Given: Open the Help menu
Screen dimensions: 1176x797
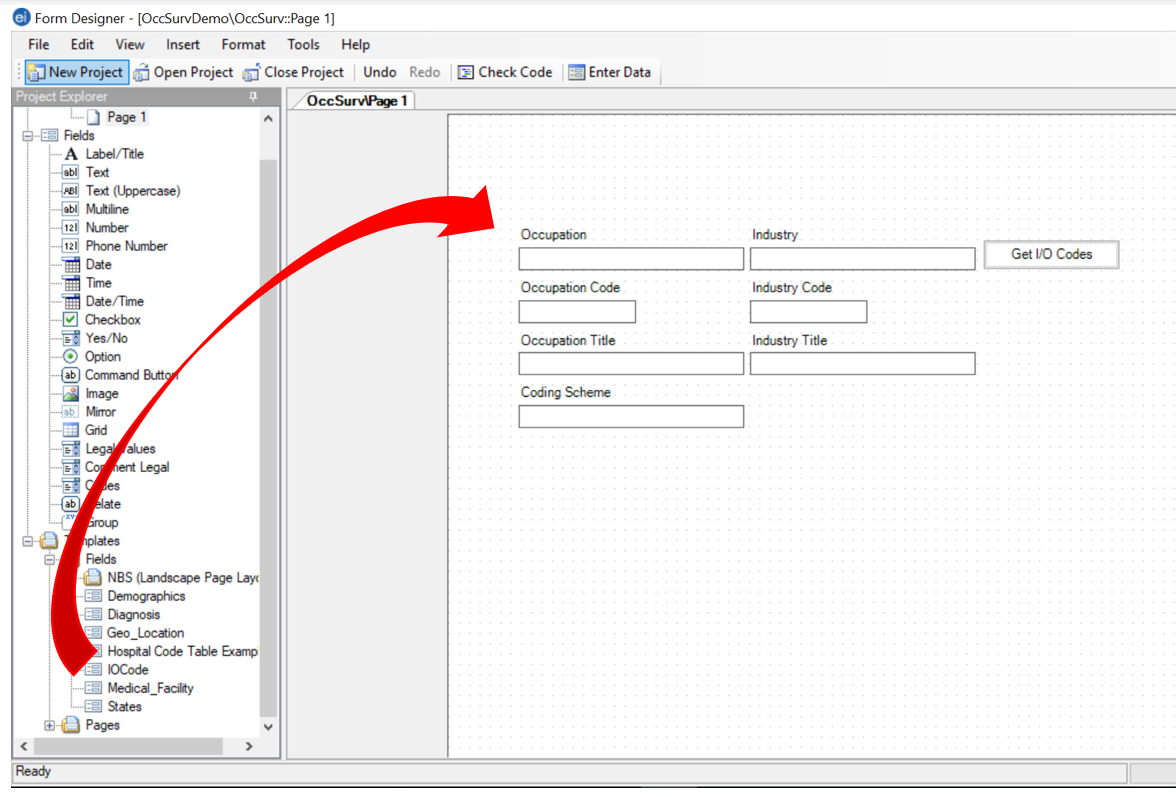Looking at the screenshot, I should [x=356, y=44].
